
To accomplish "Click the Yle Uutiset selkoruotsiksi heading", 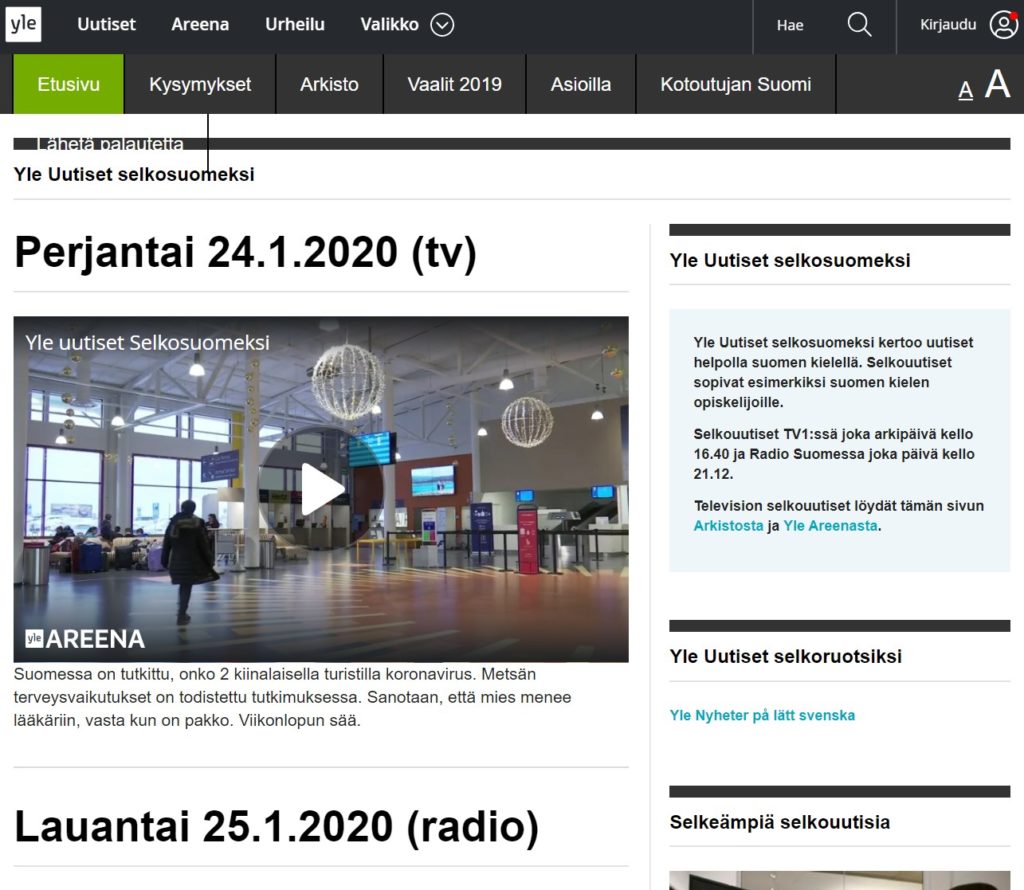I will tap(786, 656).
